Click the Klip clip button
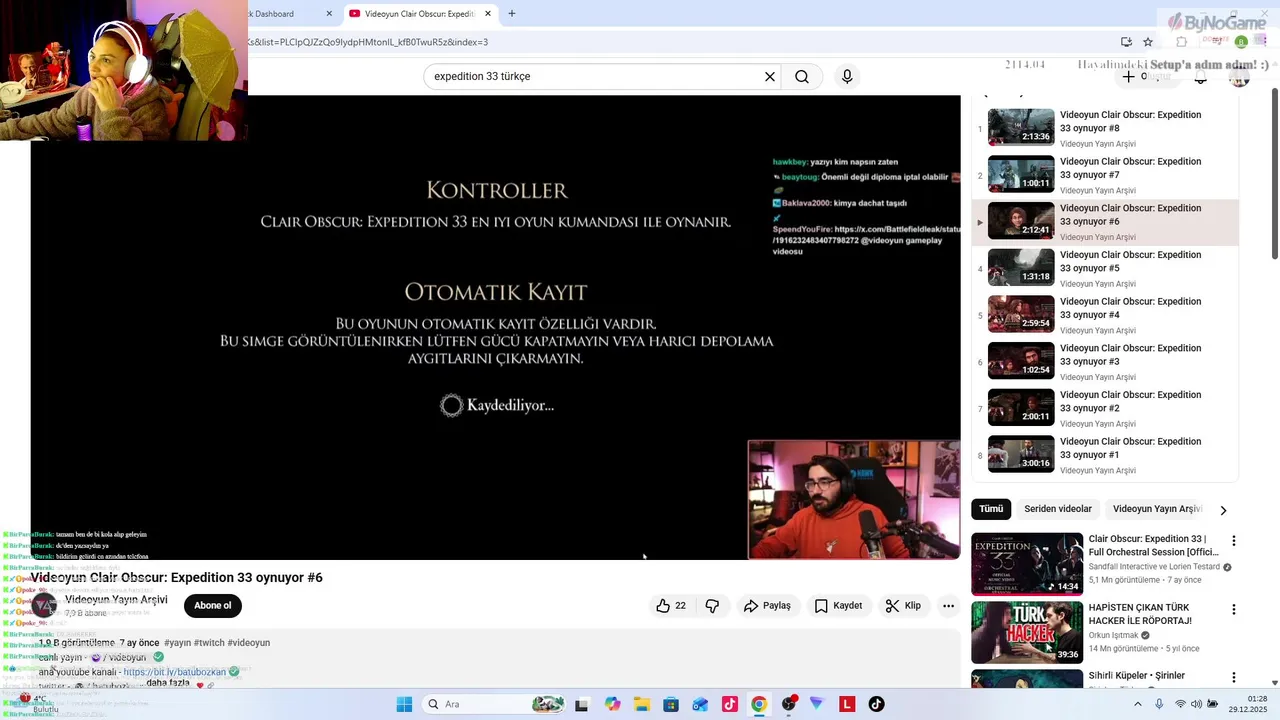The height and width of the screenshot is (720, 1280). pos(903,606)
